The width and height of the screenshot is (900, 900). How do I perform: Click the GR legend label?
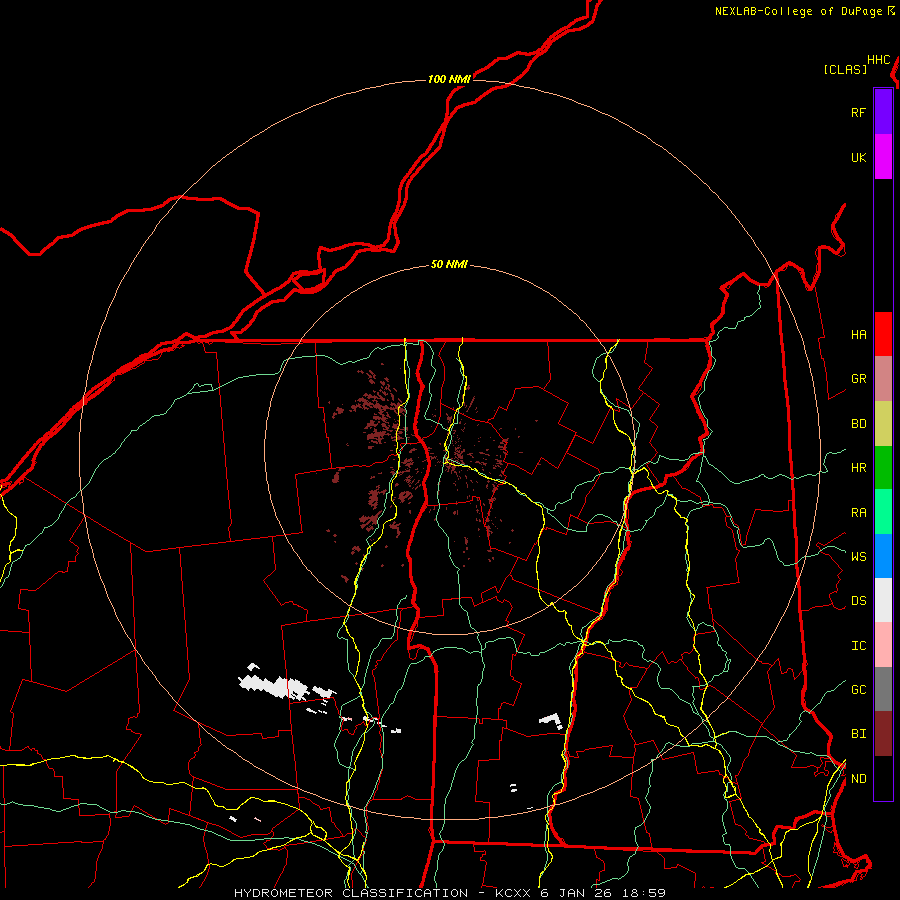coord(859,379)
